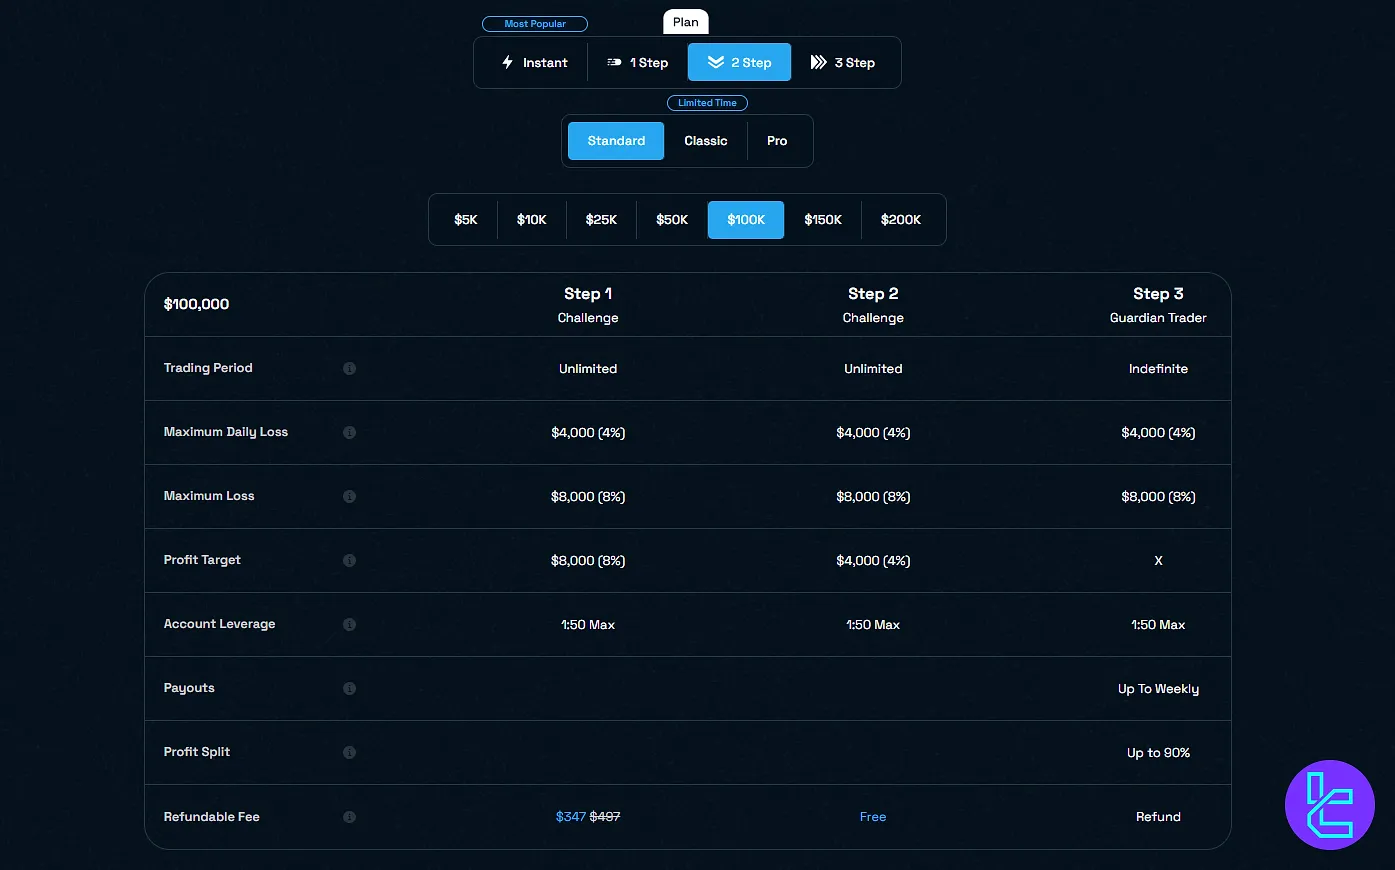Select the Instant plan tab
1395x870 pixels.
[x=534, y=62]
